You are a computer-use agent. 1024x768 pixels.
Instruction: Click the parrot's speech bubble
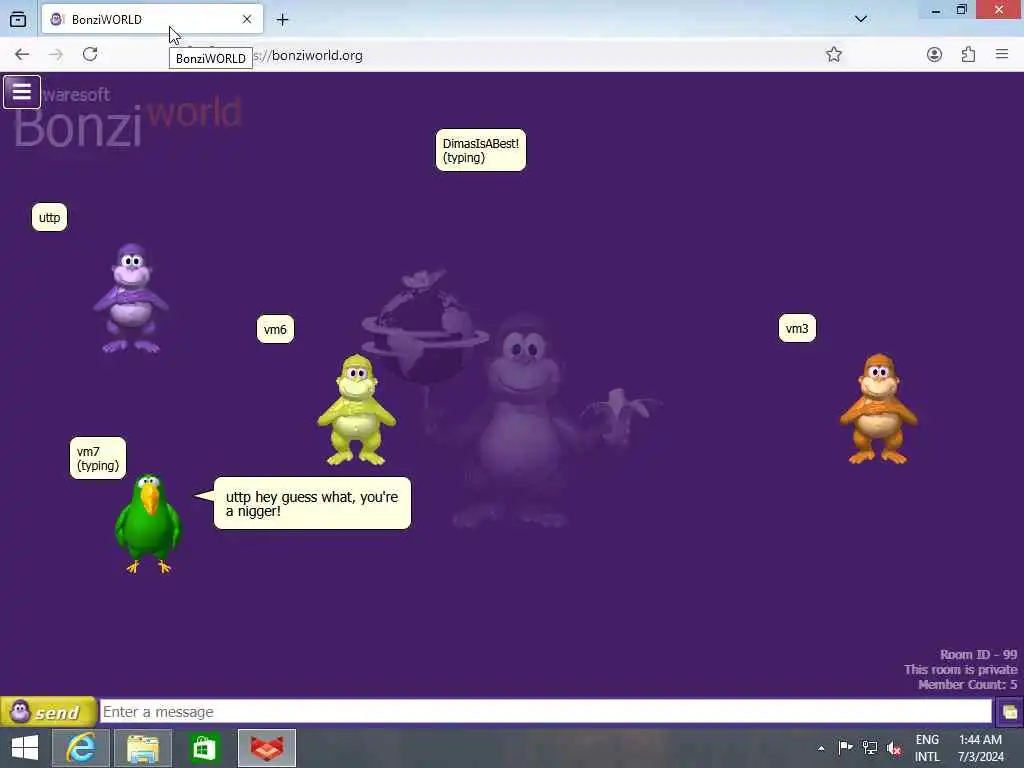coord(312,504)
